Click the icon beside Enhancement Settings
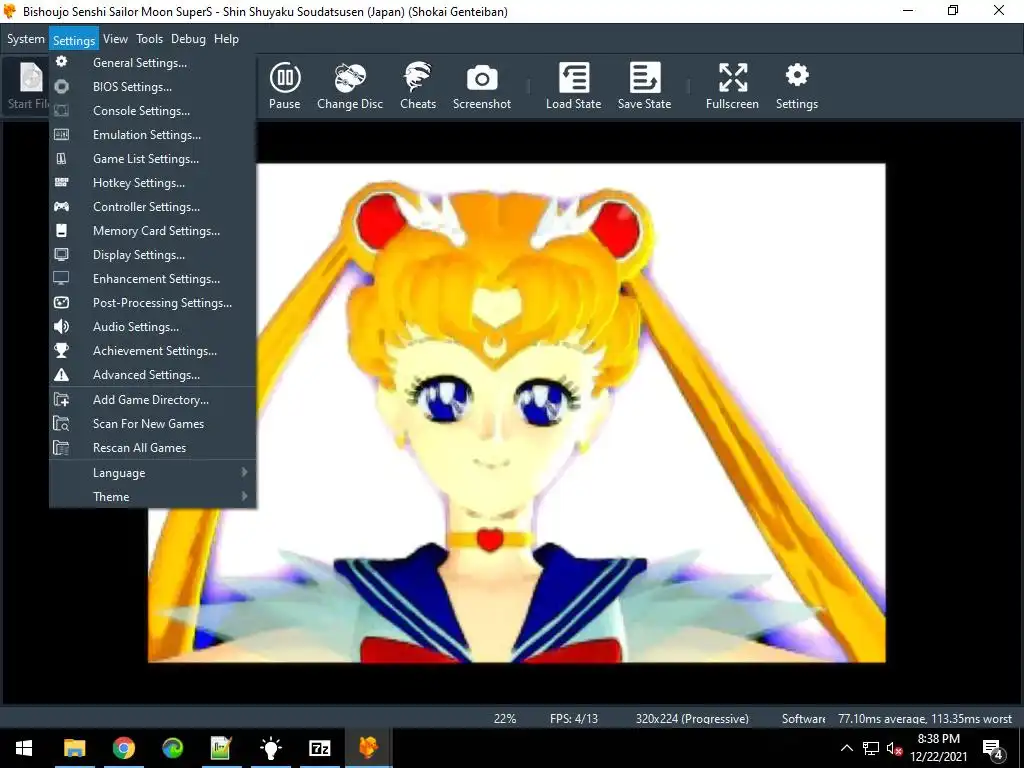The width and height of the screenshot is (1024, 768). pos(61,278)
